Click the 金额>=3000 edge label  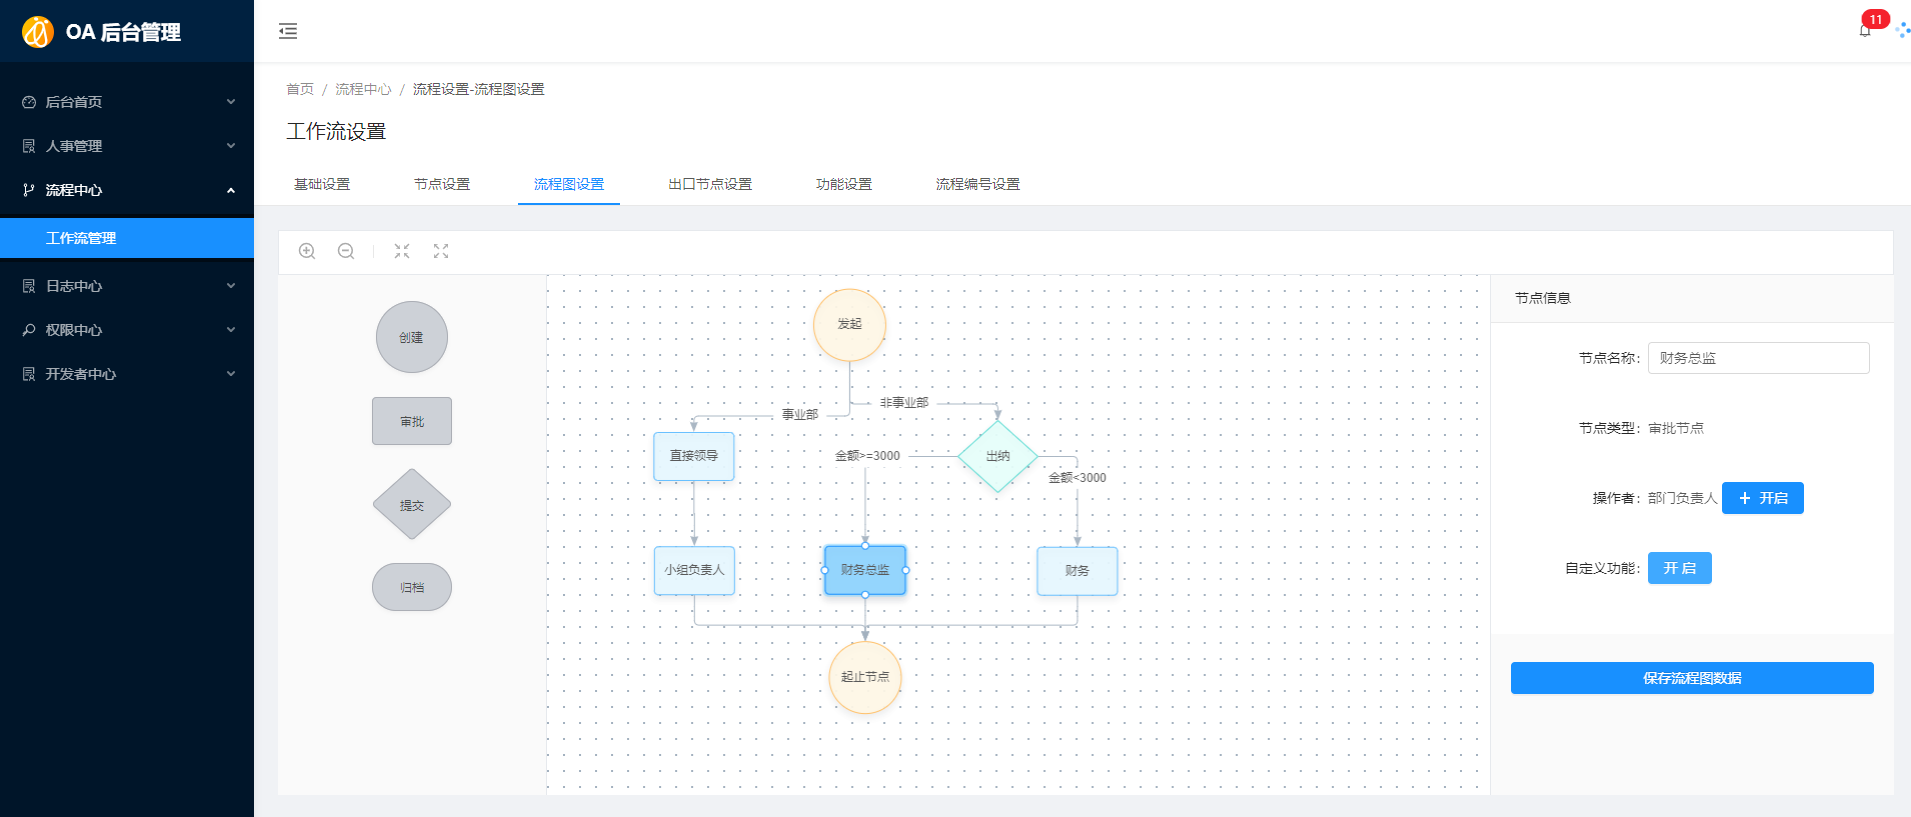coord(868,456)
